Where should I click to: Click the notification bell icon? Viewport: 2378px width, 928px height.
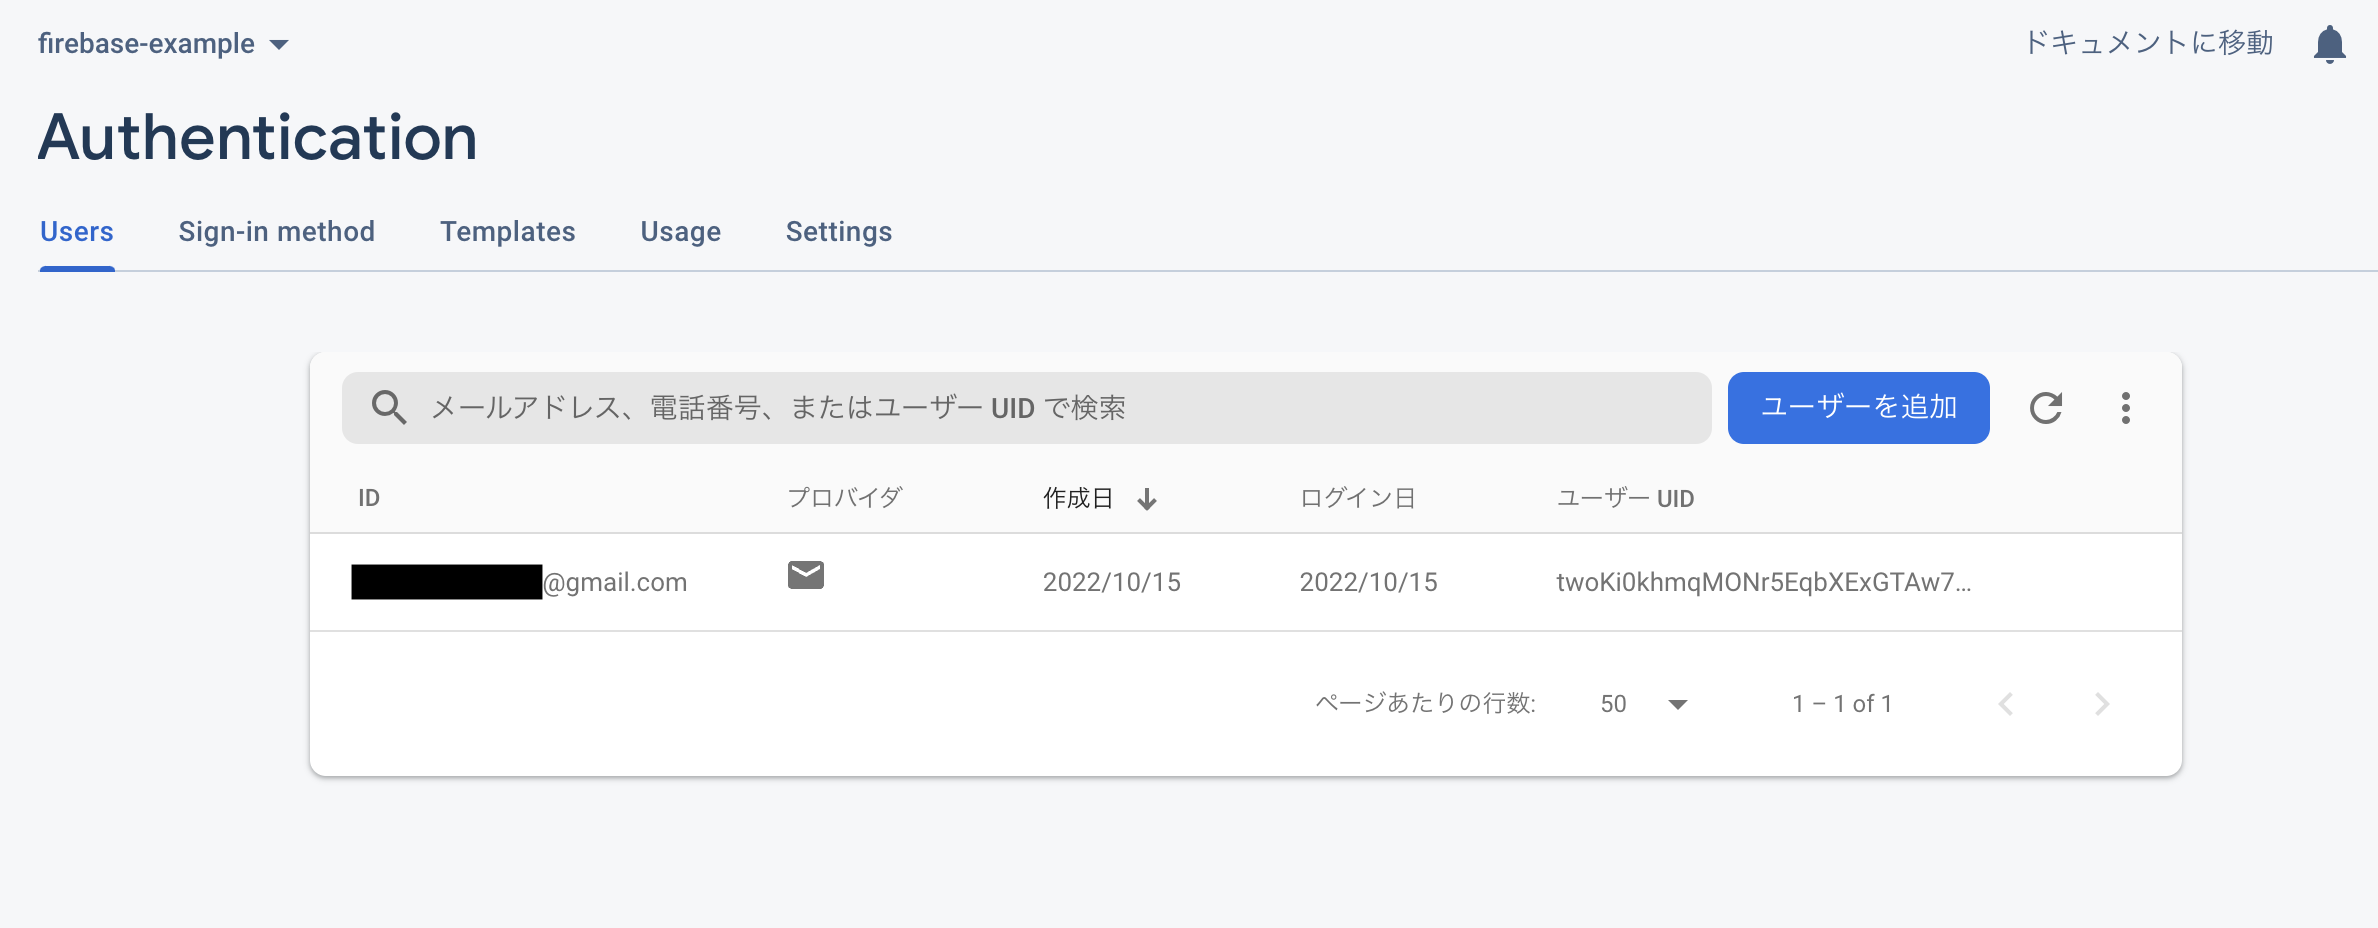click(x=2330, y=43)
